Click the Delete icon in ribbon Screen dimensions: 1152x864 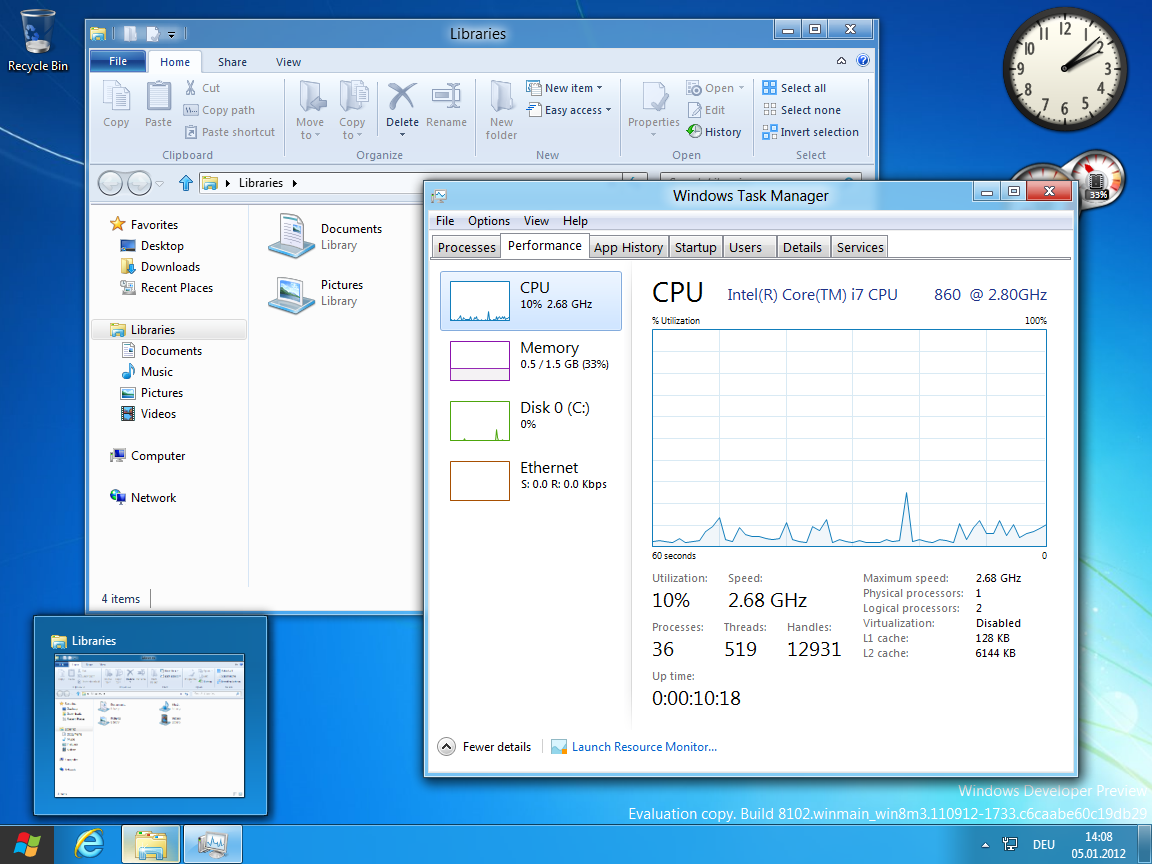(402, 98)
